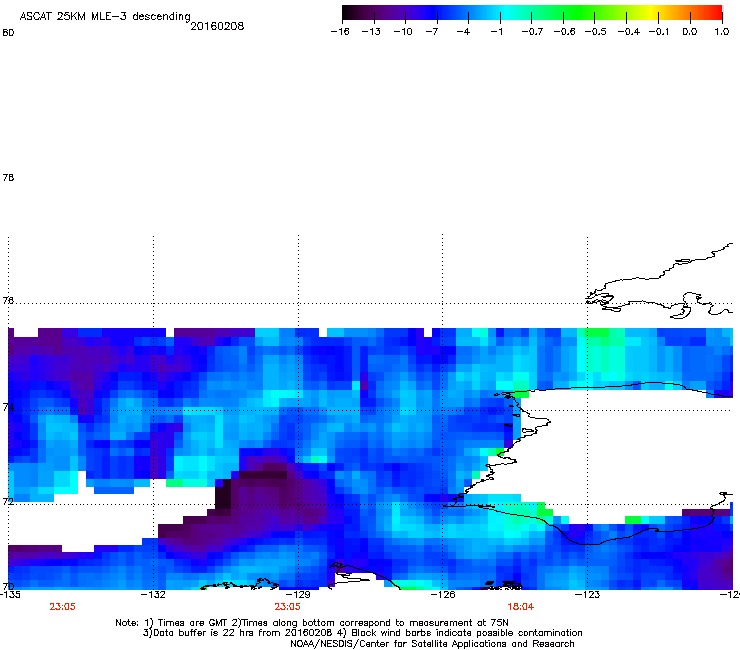The height and width of the screenshot is (650, 740).
Task: Click the -4 colorbar label
Action: (x=463, y=32)
